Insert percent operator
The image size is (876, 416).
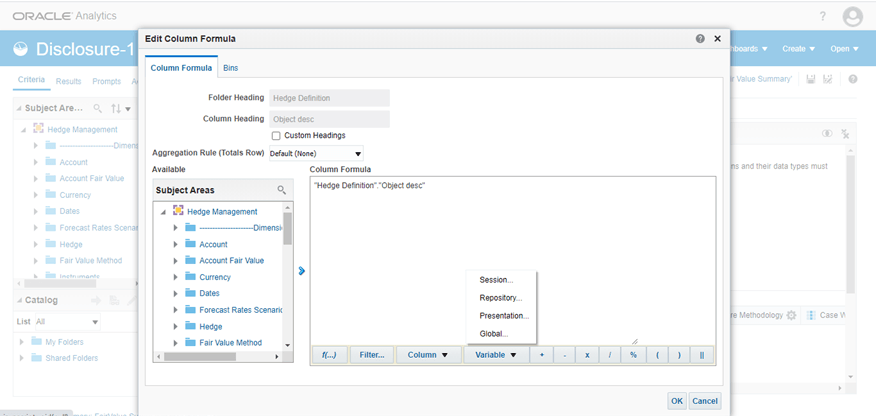click(634, 355)
